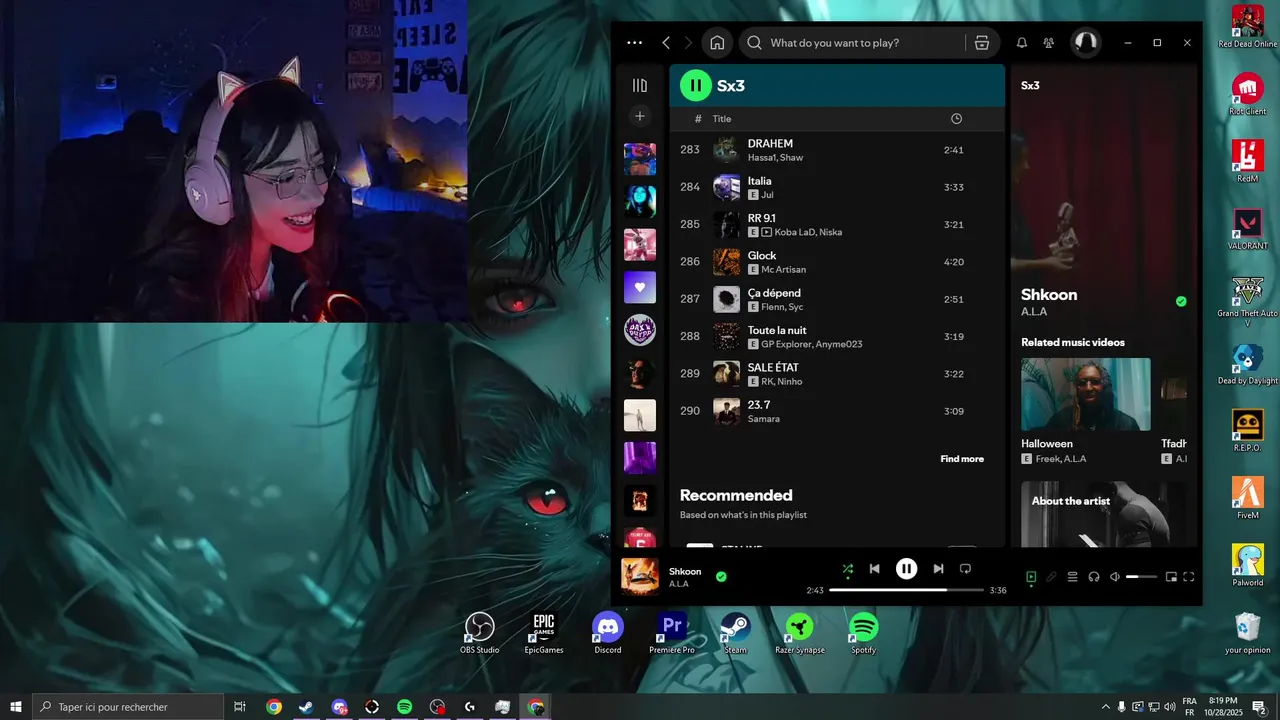Select track Italia by Jul
1280x720 pixels.
pyautogui.click(x=836, y=187)
